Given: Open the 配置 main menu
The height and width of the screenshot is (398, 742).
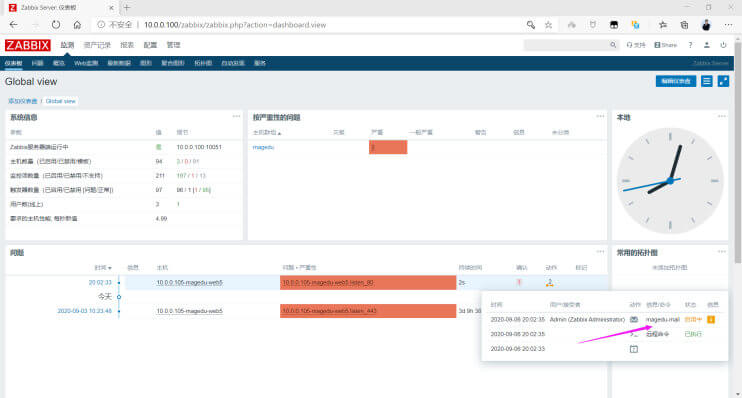Looking at the screenshot, I should click(150, 45).
